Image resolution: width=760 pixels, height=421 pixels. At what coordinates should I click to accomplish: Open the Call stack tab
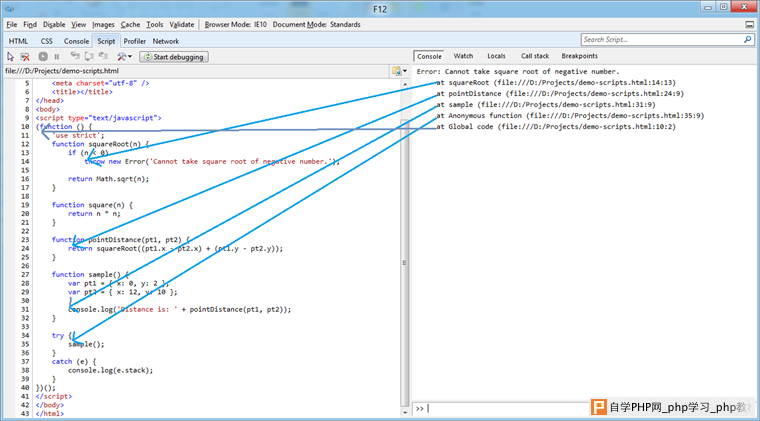535,56
